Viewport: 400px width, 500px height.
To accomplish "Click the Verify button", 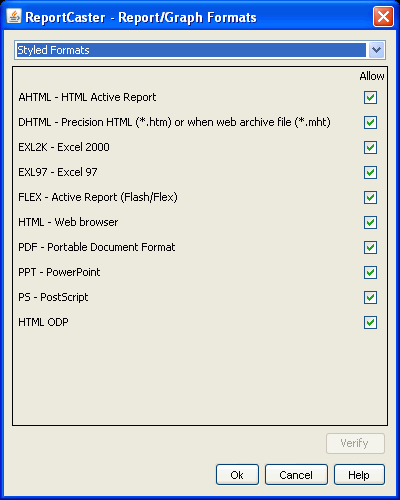I will tap(355, 443).
